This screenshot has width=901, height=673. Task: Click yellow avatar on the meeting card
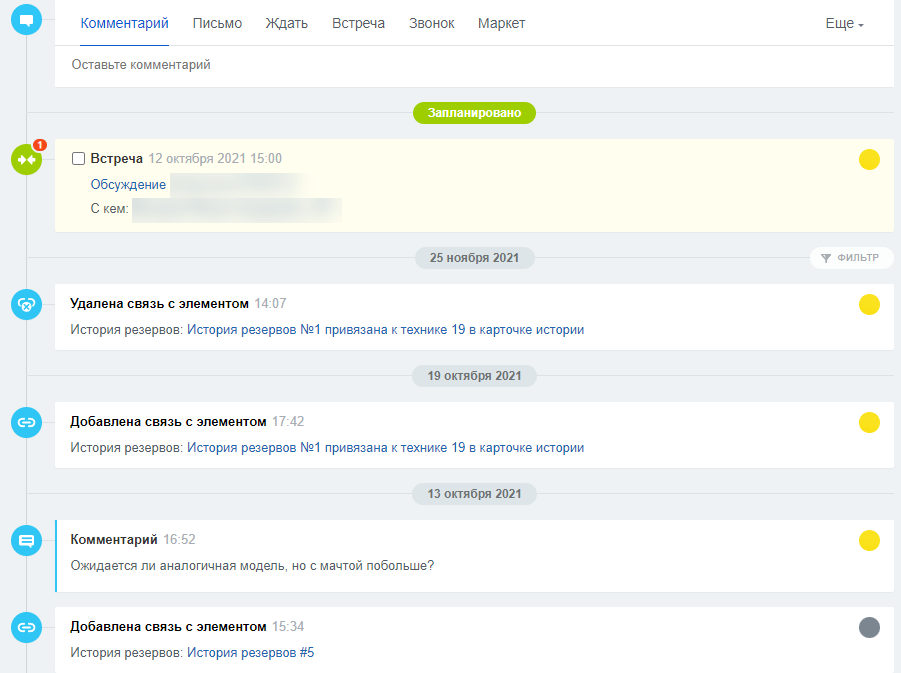tap(869, 159)
